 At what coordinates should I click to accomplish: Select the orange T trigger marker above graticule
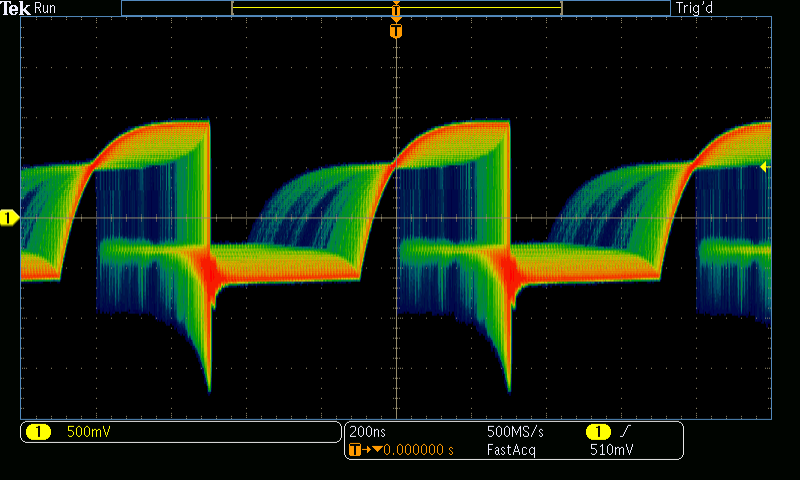[x=397, y=31]
